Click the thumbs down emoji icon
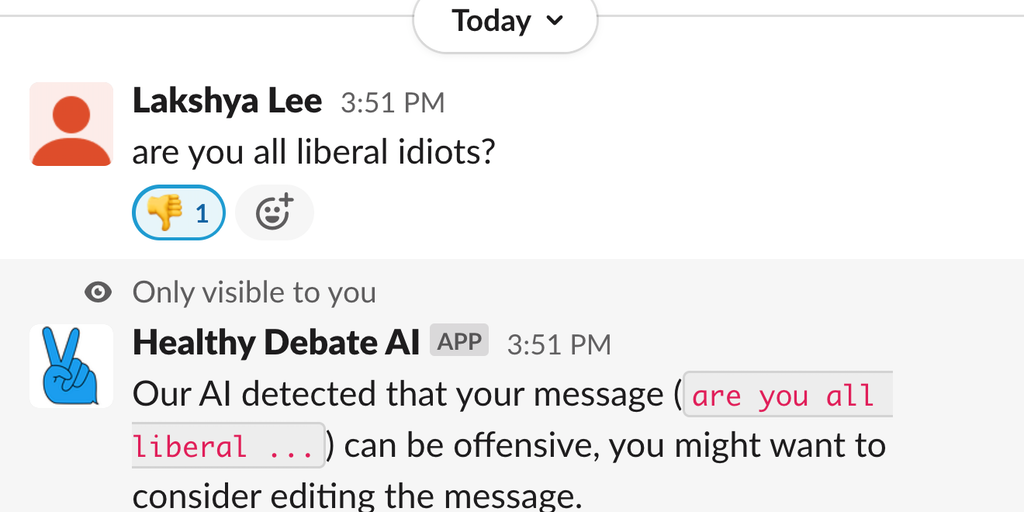1024x512 pixels. tap(165, 212)
